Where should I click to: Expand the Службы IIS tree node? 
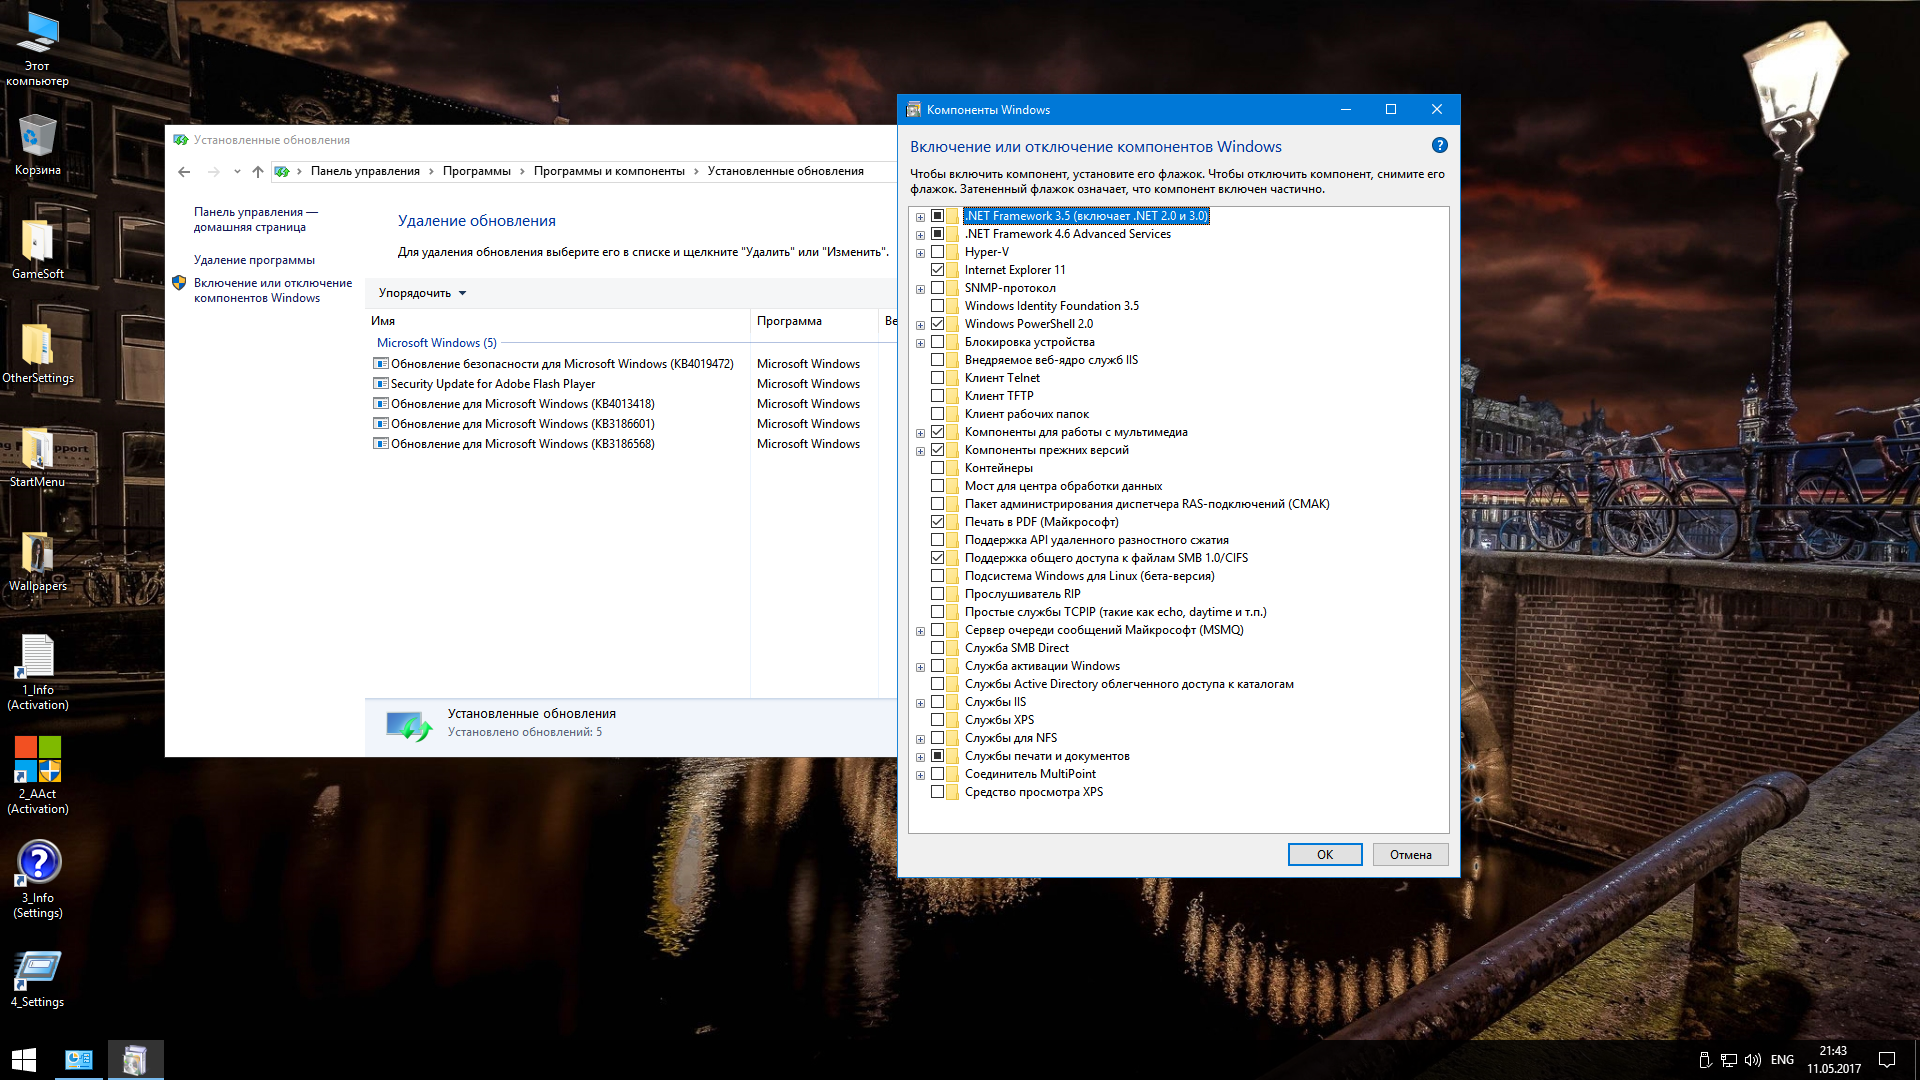click(x=920, y=703)
